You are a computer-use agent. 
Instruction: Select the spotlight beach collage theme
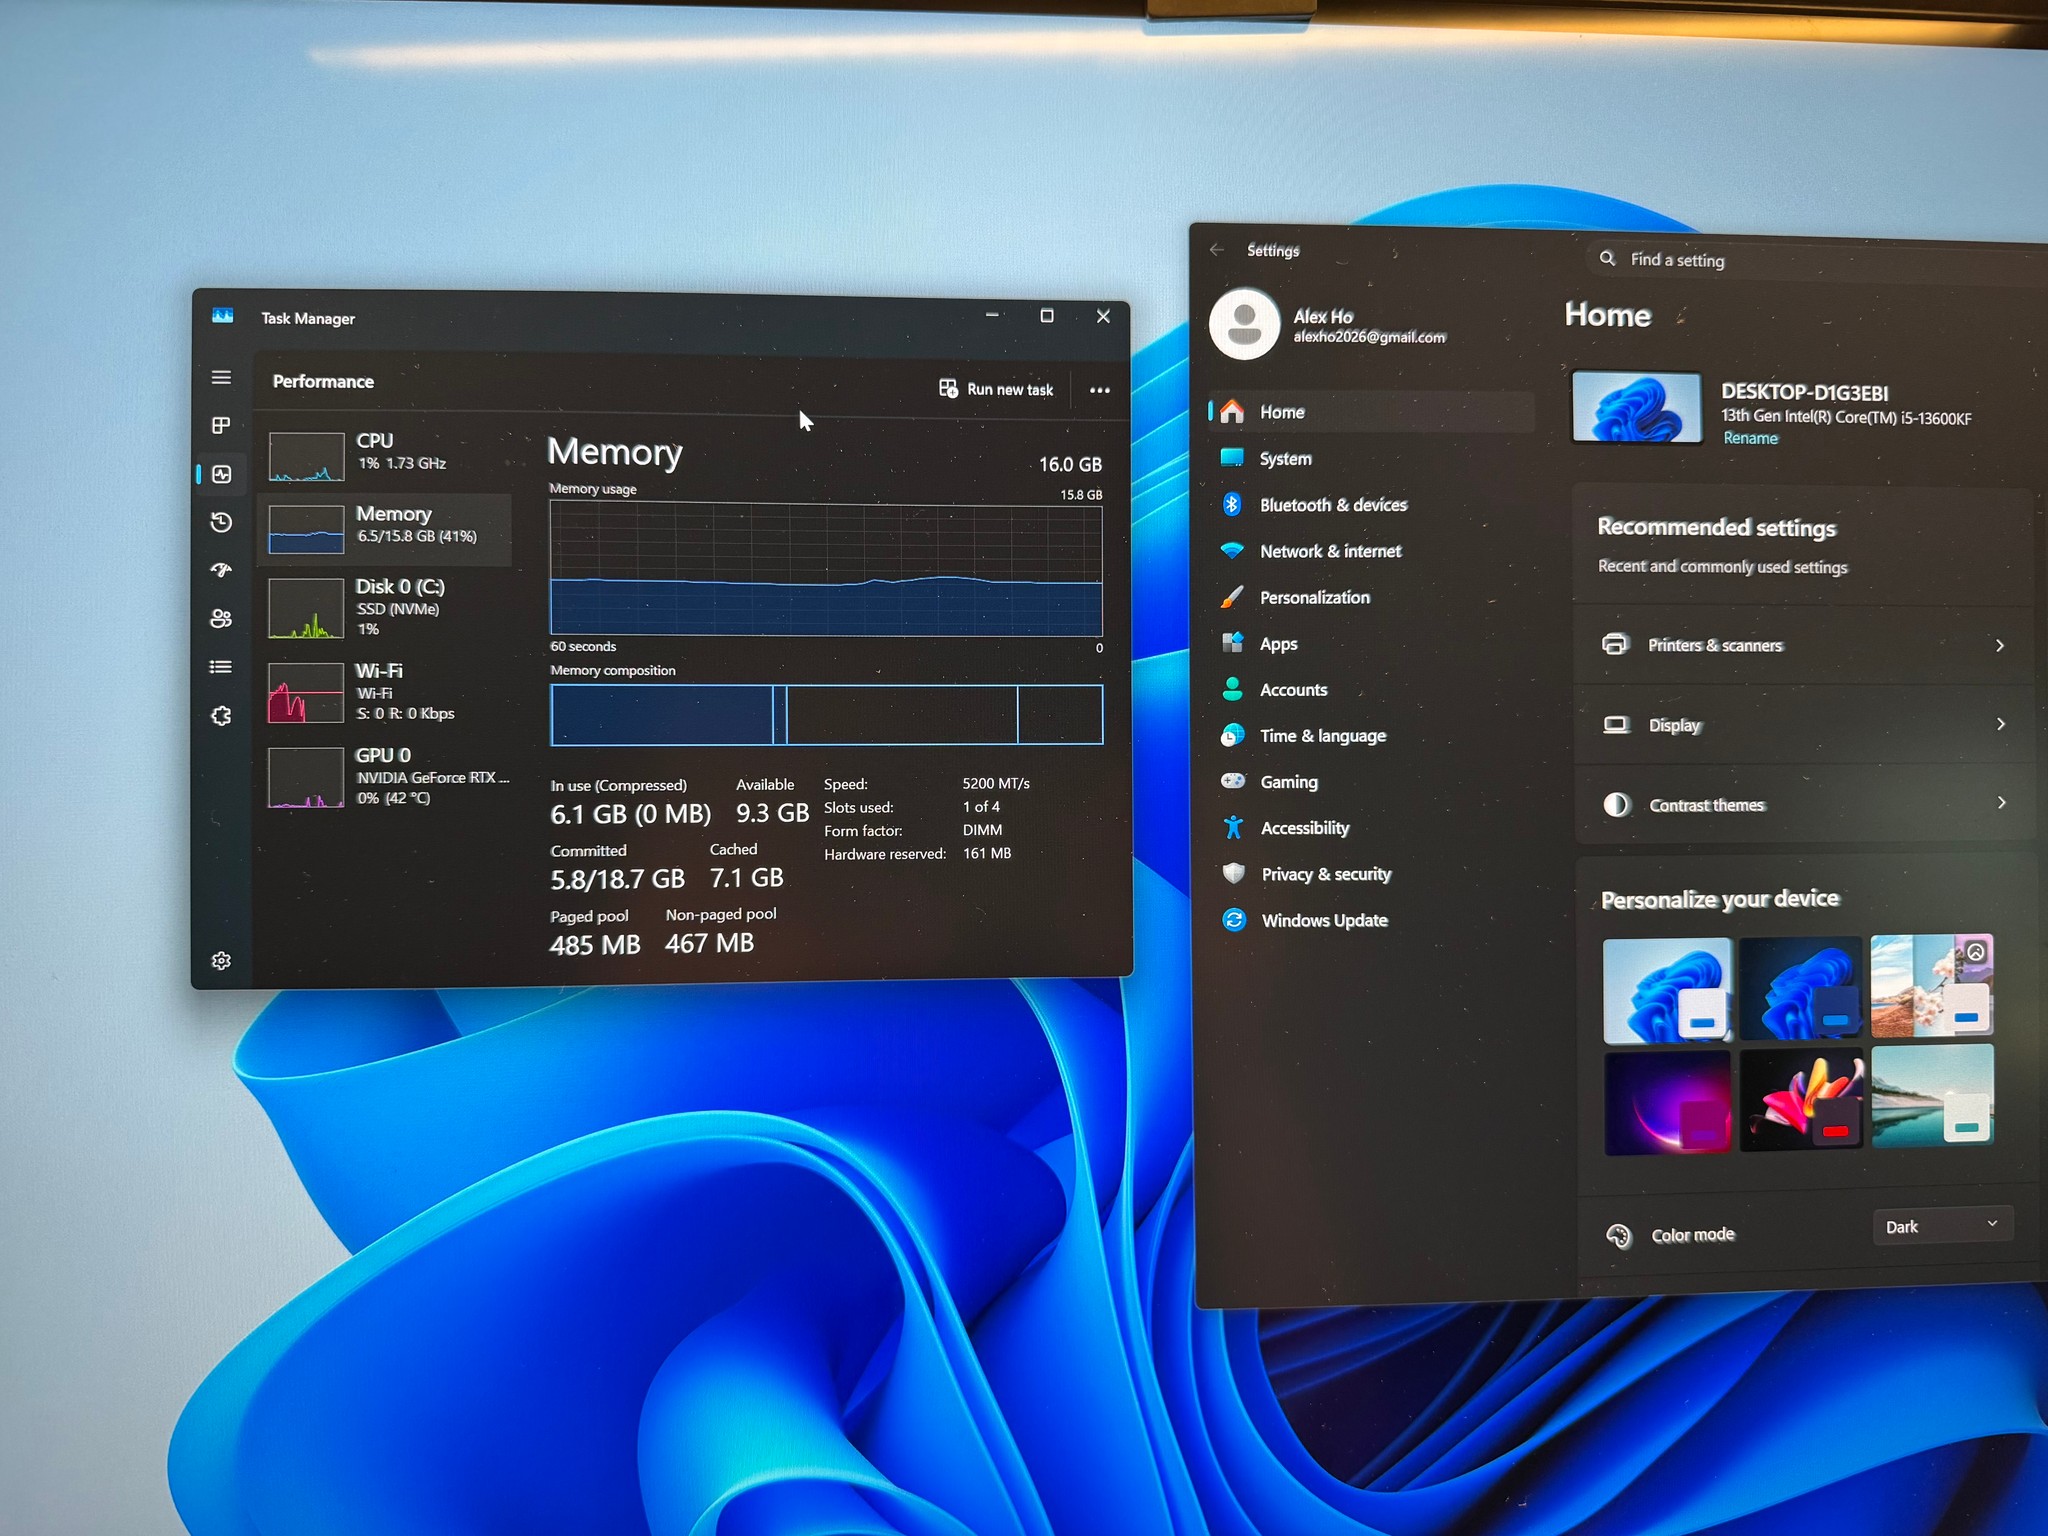coord(1931,985)
